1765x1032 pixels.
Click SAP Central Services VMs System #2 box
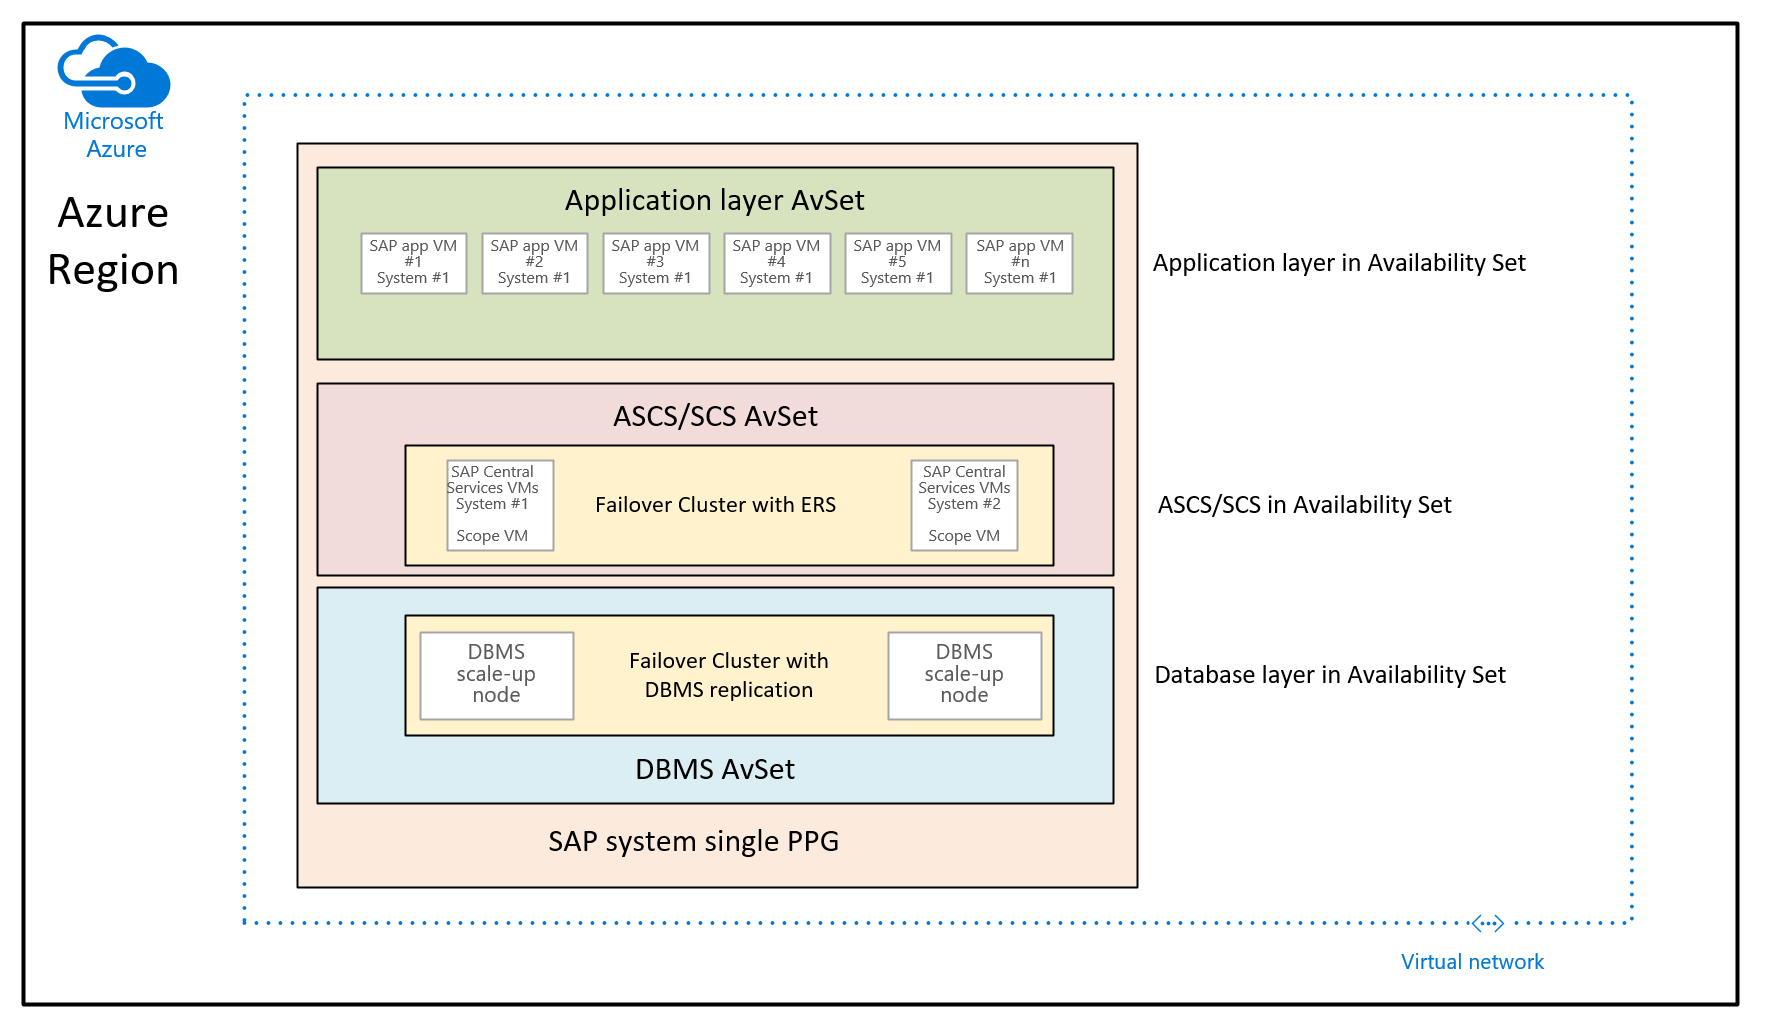pyautogui.click(x=965, y=505)
